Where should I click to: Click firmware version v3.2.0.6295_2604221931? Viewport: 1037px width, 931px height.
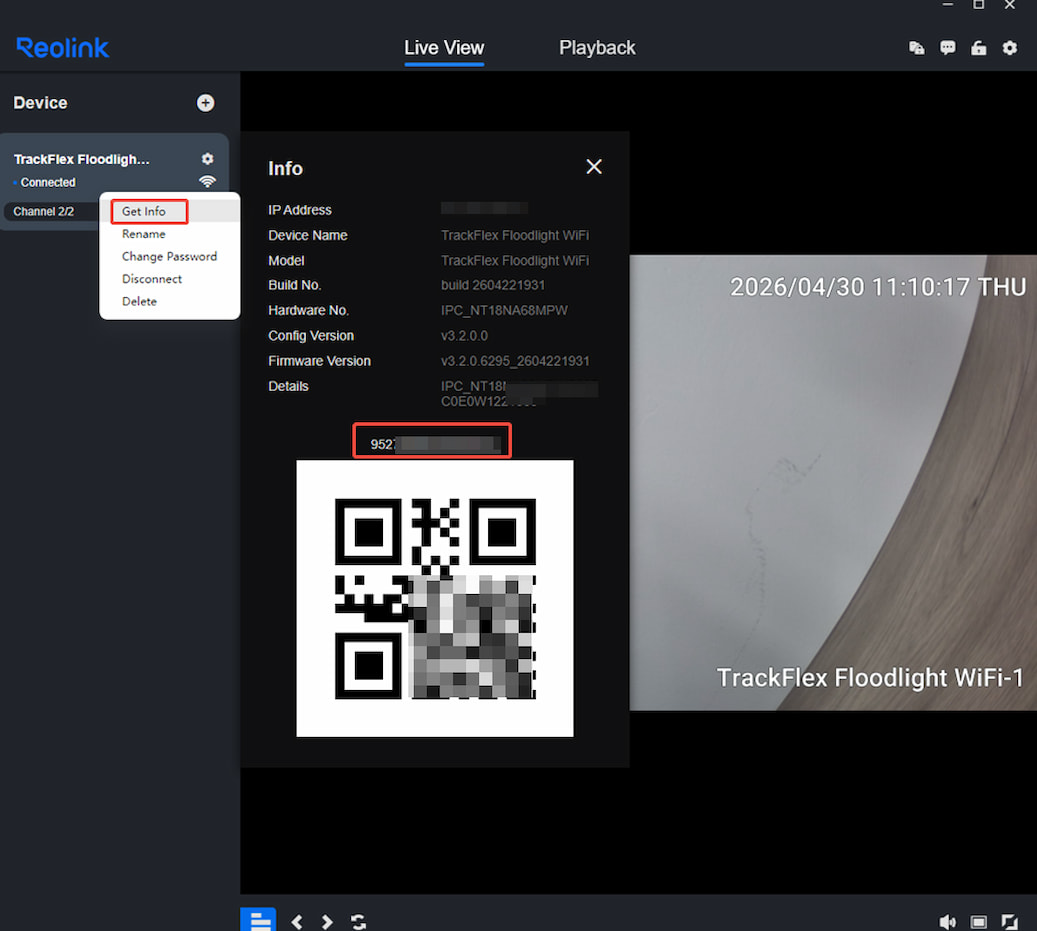[x=515, y=361]
